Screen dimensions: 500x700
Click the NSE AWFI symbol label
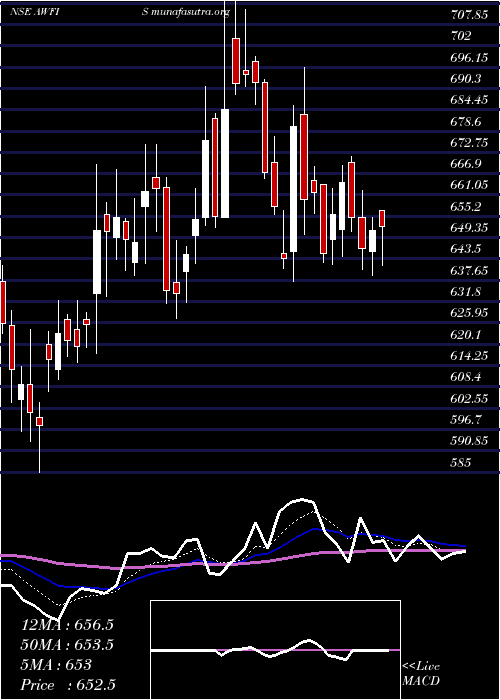point(35,12)
